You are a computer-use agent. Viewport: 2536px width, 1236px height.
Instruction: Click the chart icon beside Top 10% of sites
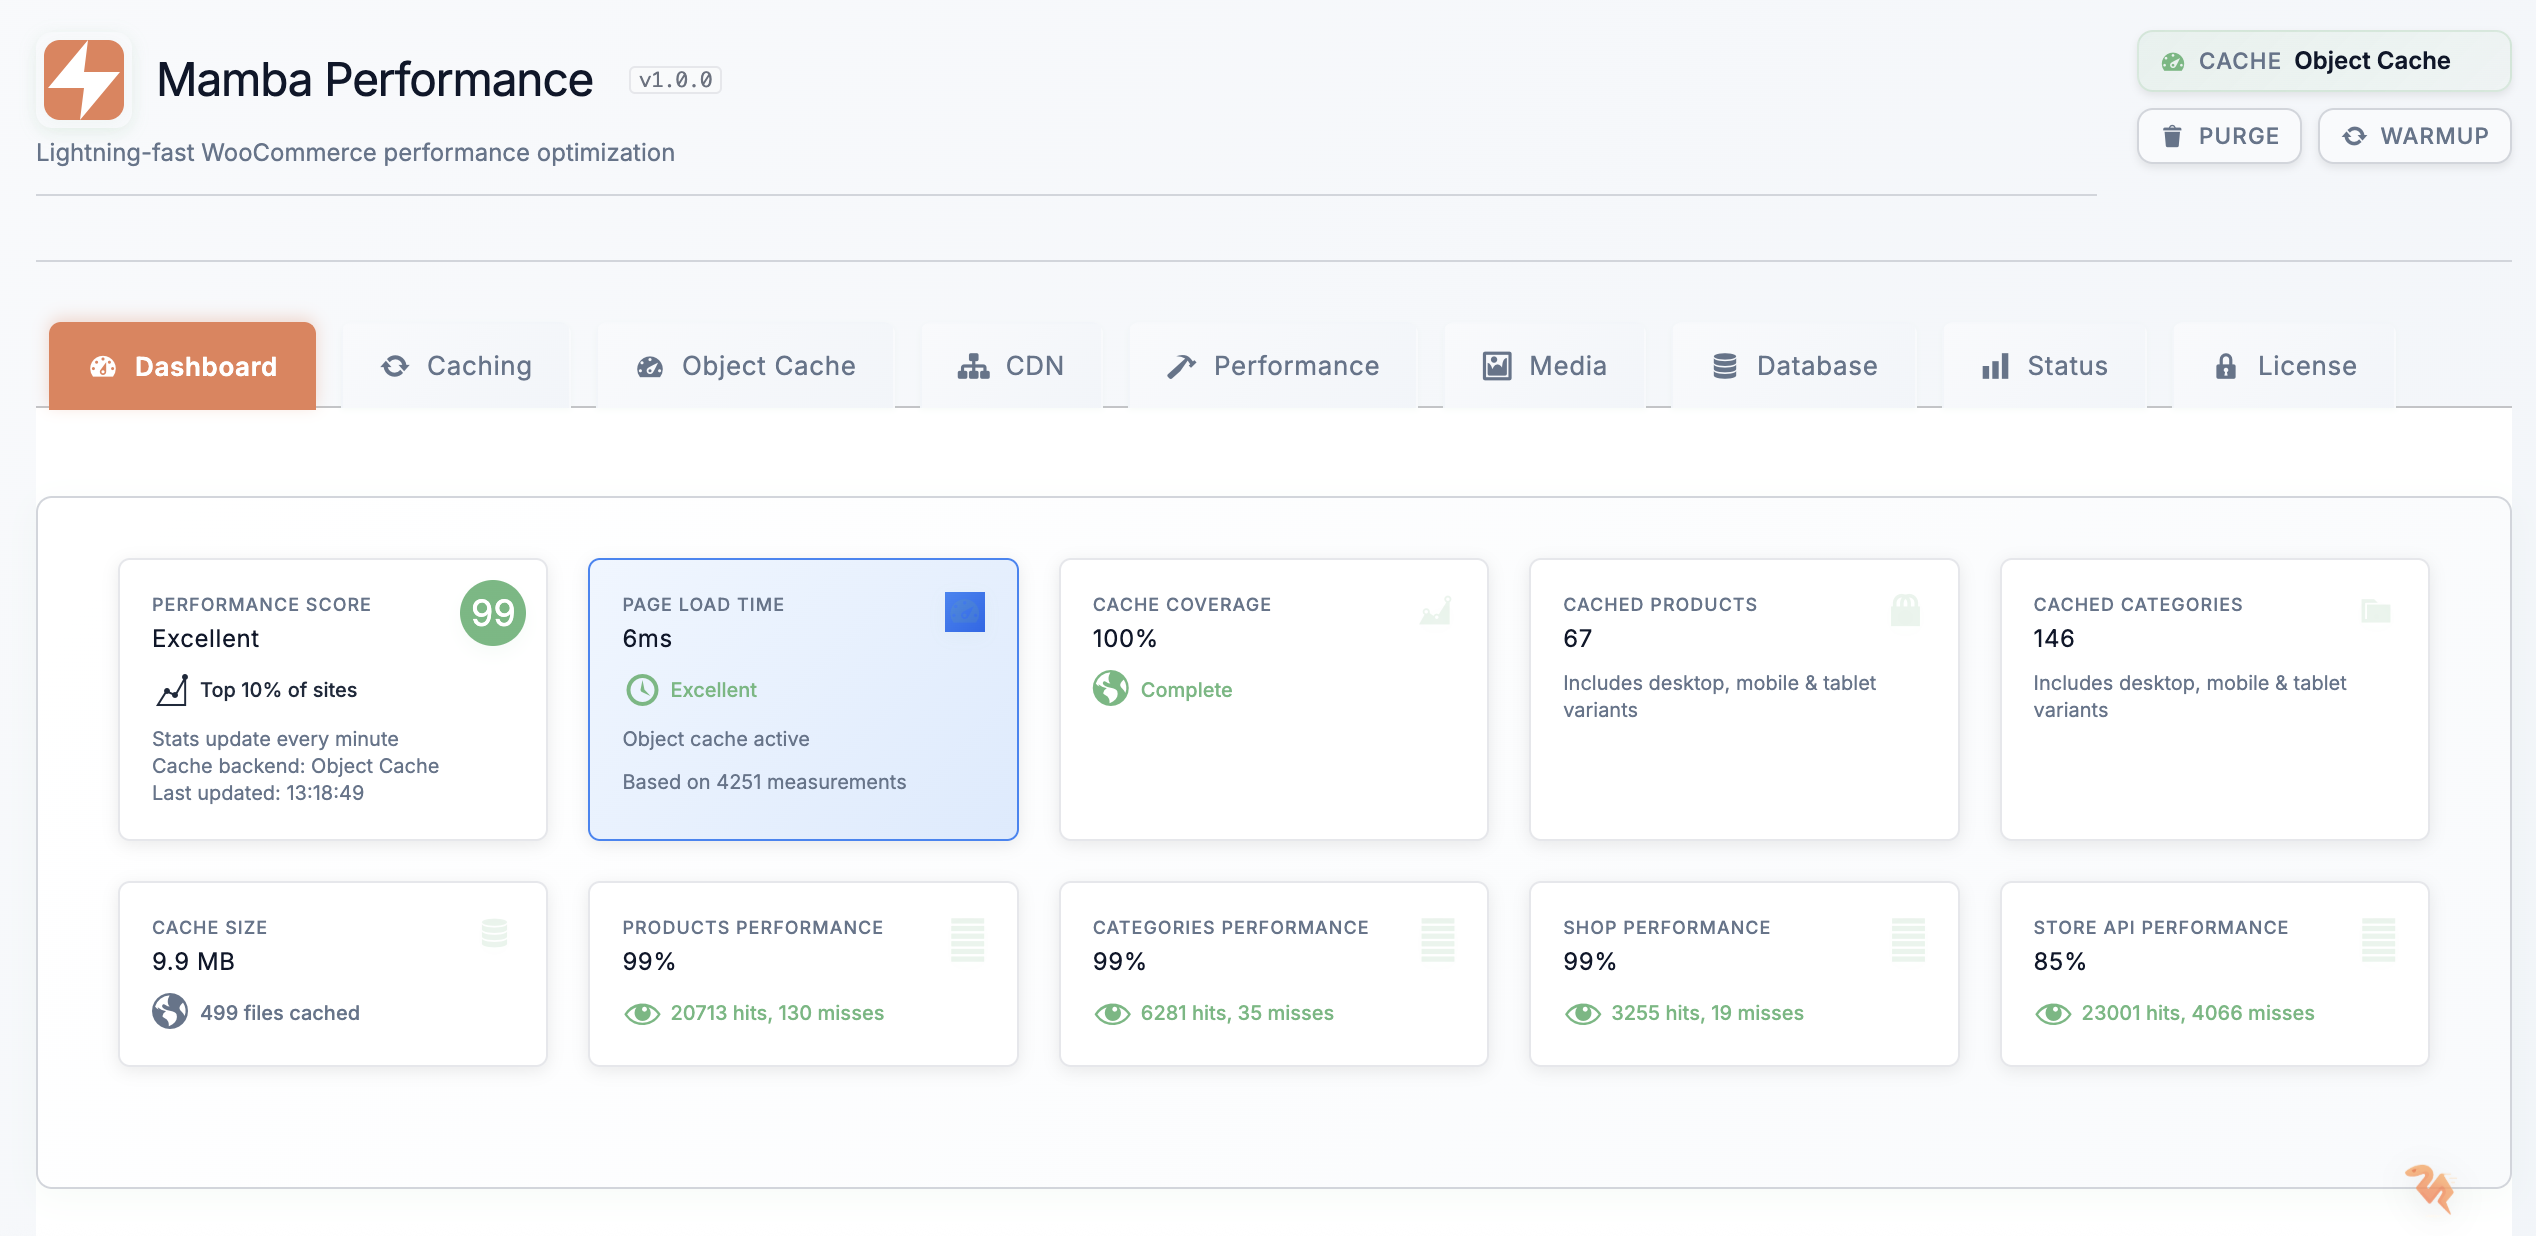click(172, 690)
